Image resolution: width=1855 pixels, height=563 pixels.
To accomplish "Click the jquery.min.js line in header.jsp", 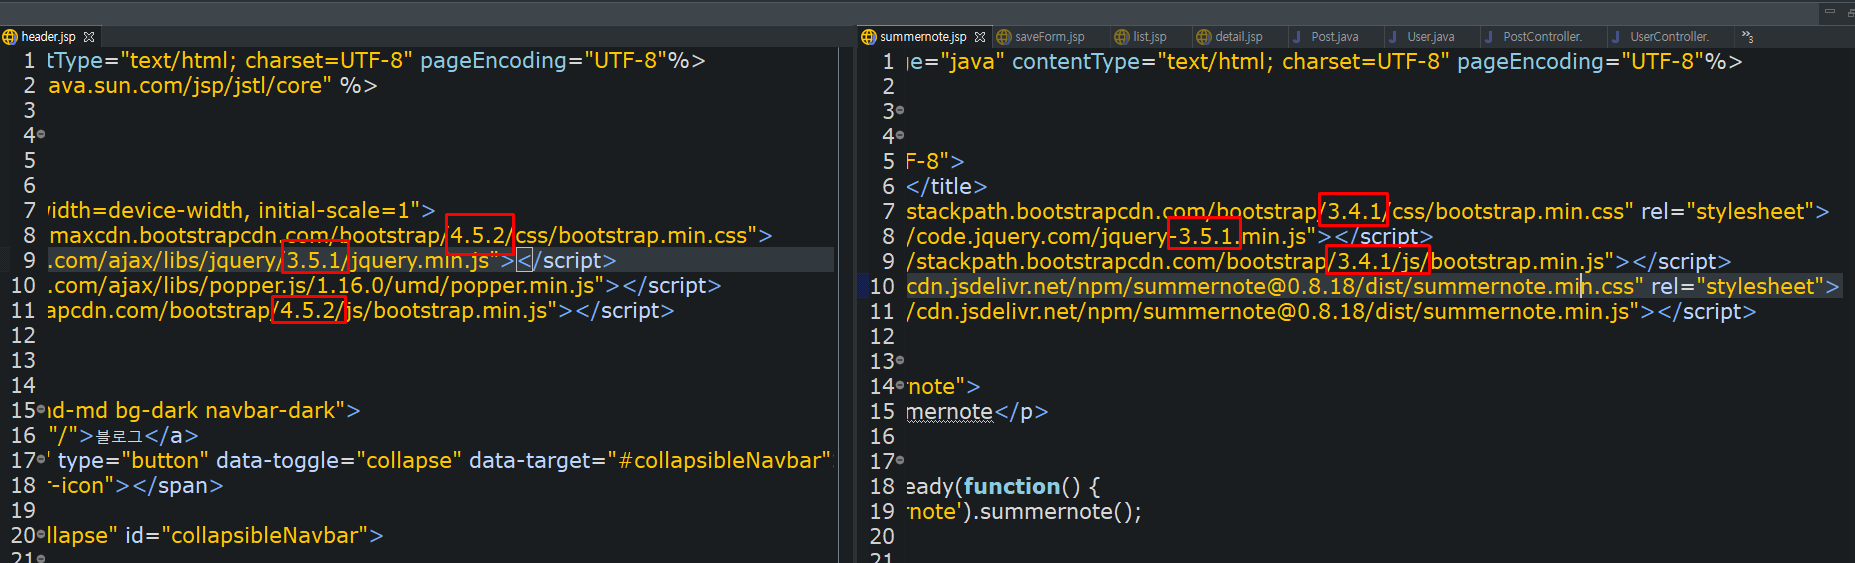I will (332, 261).
